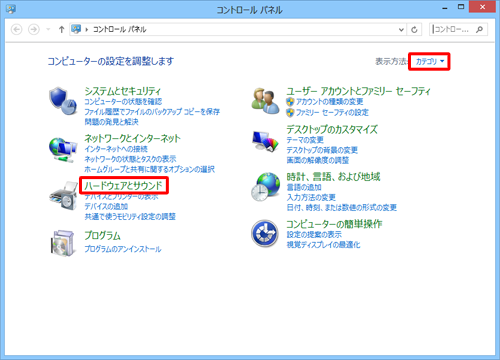
Task: Click the Ease of Access circle icon
Action: coord(265,233)
